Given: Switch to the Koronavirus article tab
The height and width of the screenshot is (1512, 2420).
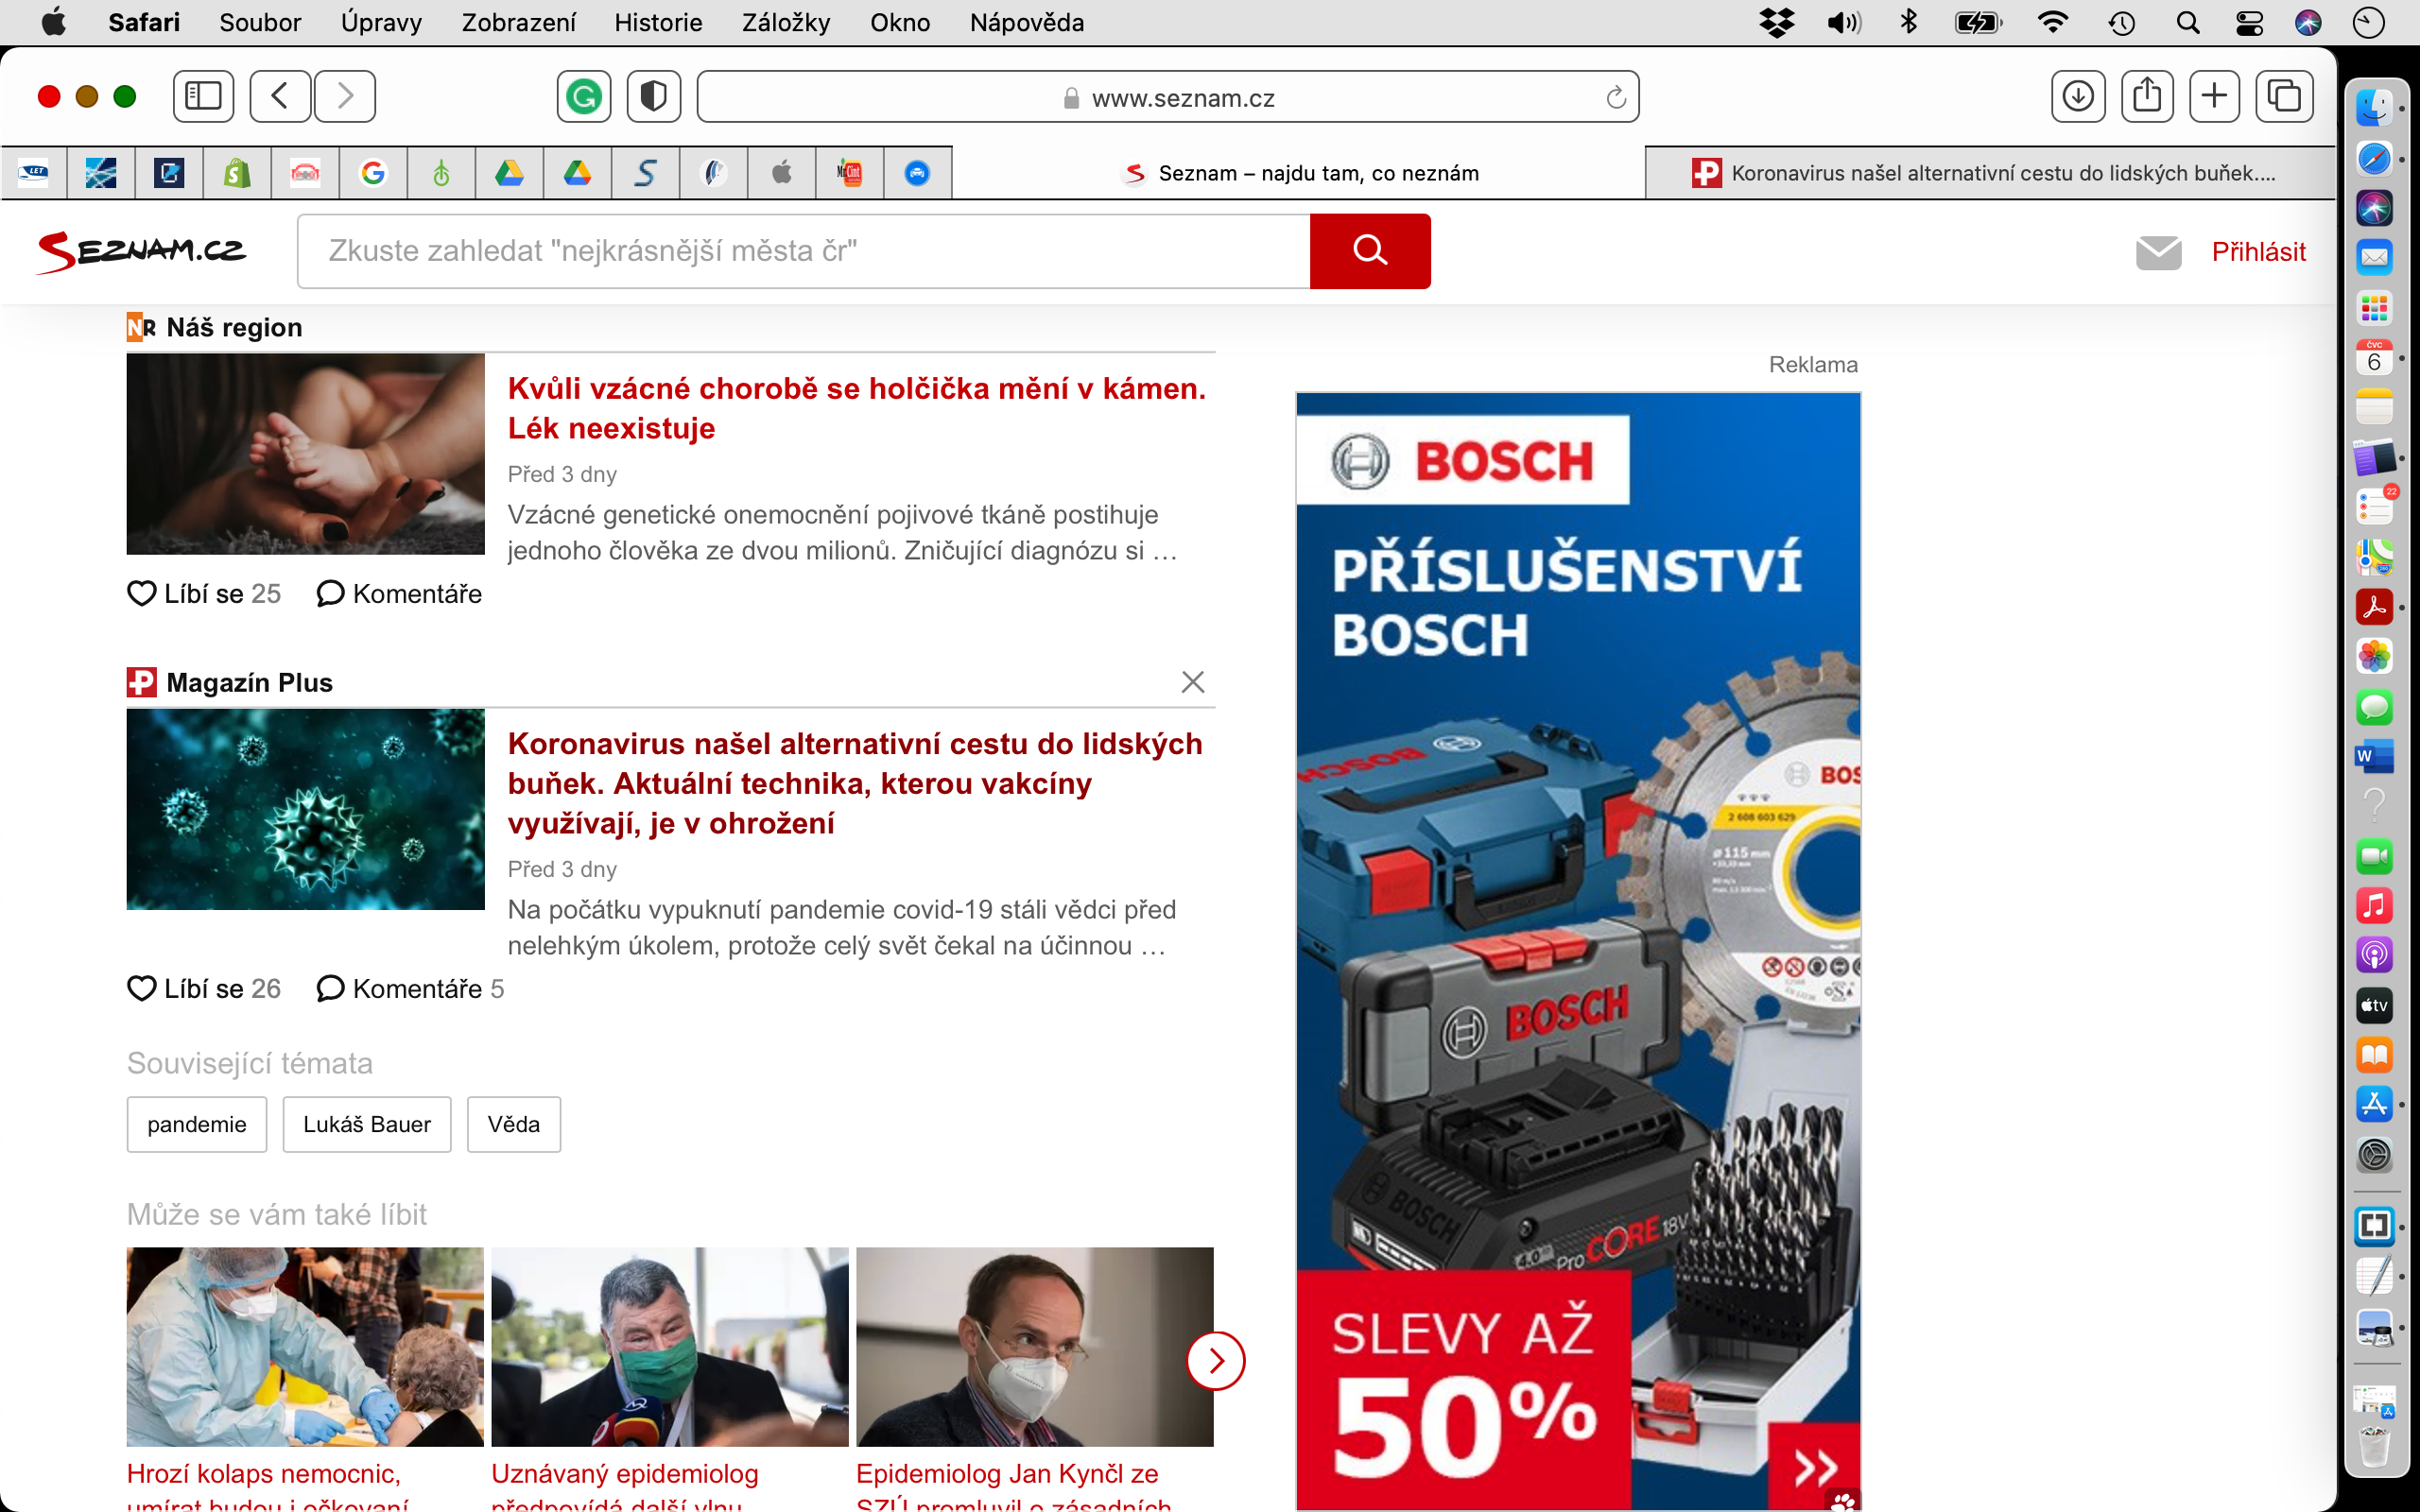Looking at the screenshot, I should tap(1990, 173).
